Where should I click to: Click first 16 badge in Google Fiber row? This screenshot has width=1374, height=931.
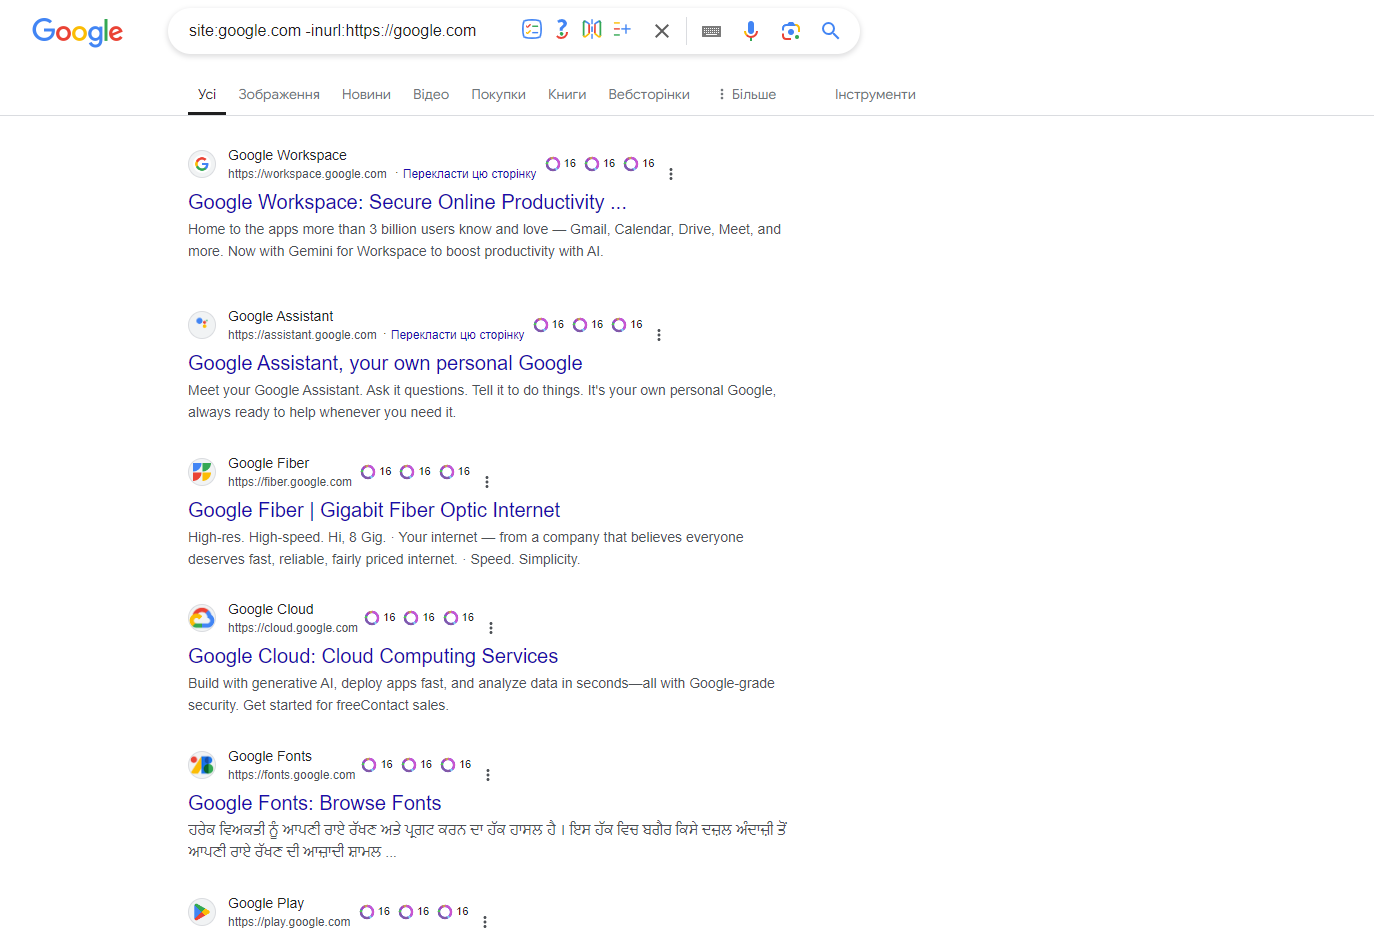coord(377,472)
